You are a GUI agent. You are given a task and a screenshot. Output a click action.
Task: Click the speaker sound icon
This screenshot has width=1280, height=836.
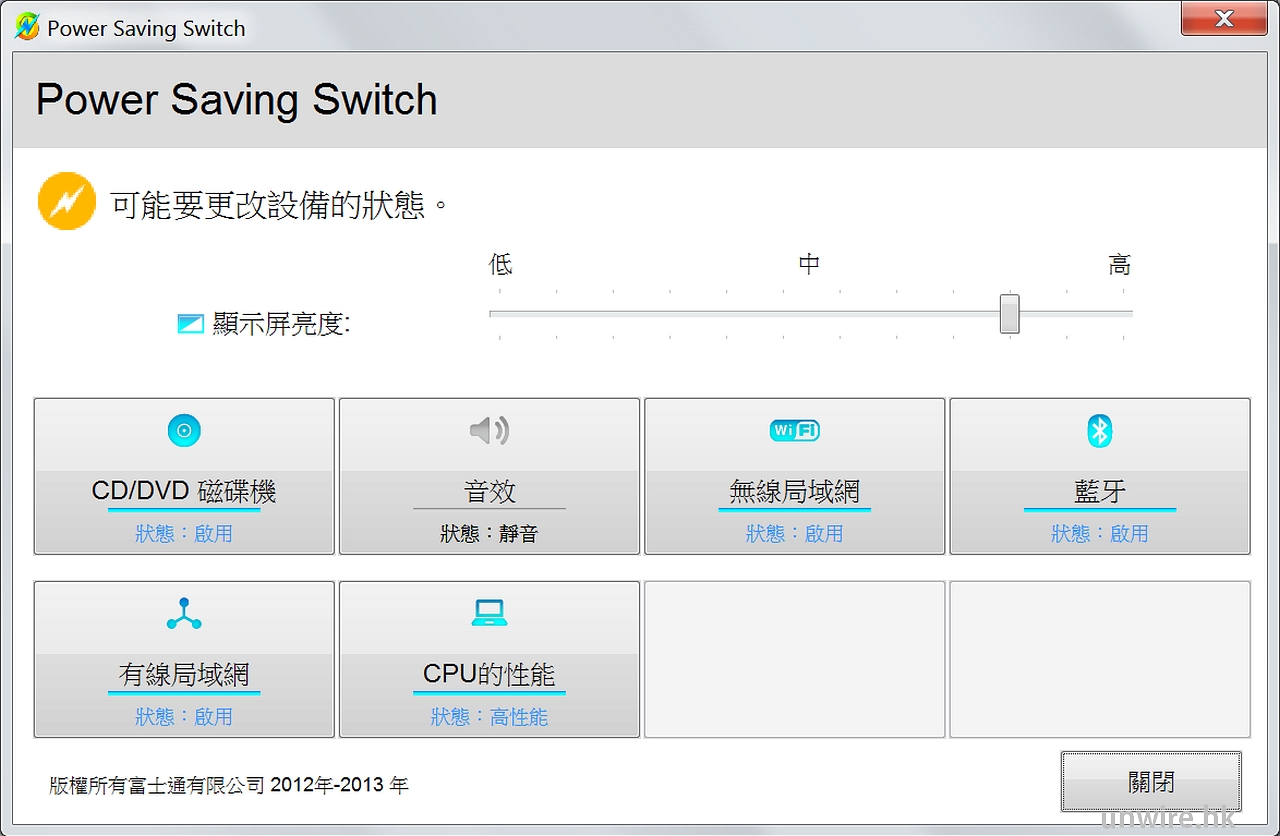click(x=489, y=431)
